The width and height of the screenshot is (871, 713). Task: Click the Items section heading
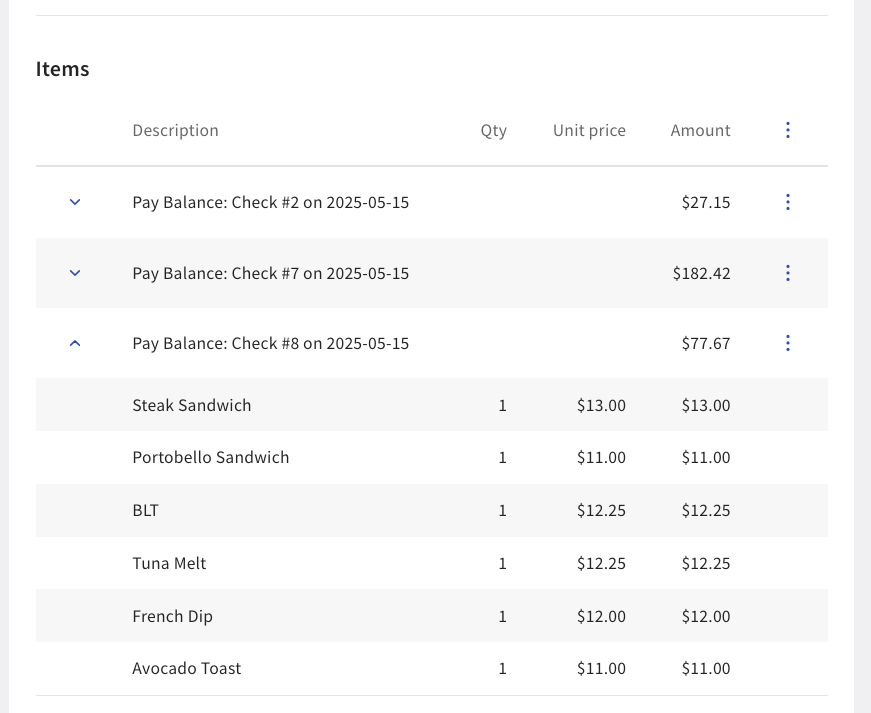62,68
